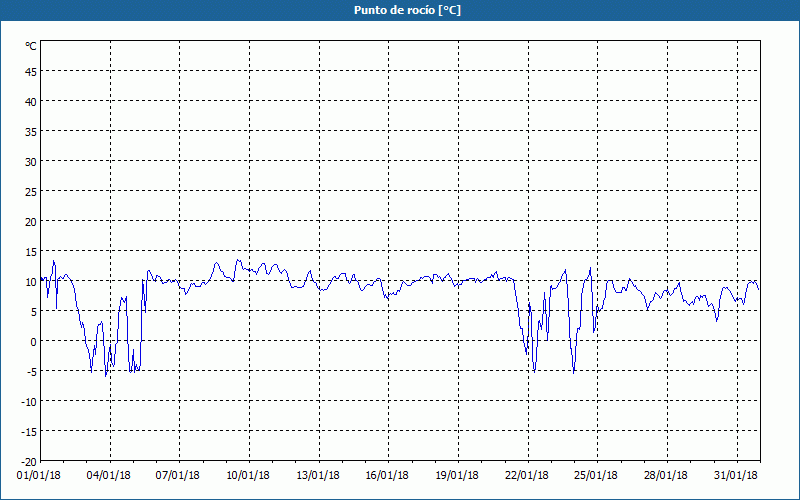Click the date label 13/01/18
800x500 pixels.
click(318, 476)
